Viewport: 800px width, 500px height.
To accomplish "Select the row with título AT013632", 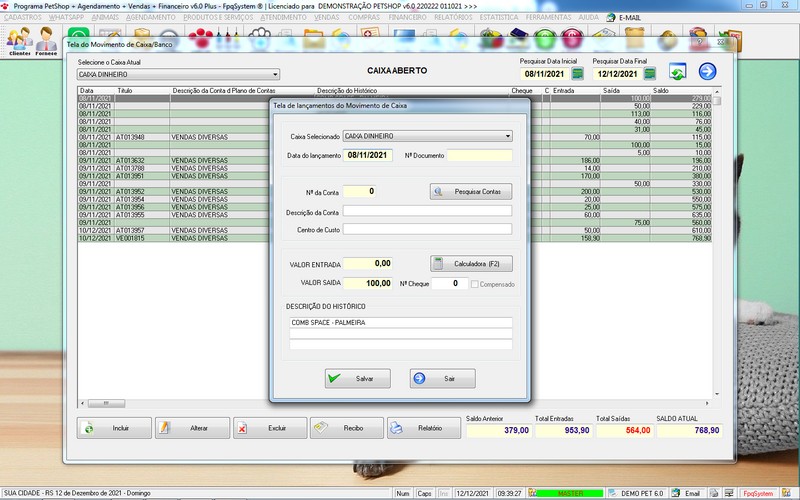I will click(395, 161).
